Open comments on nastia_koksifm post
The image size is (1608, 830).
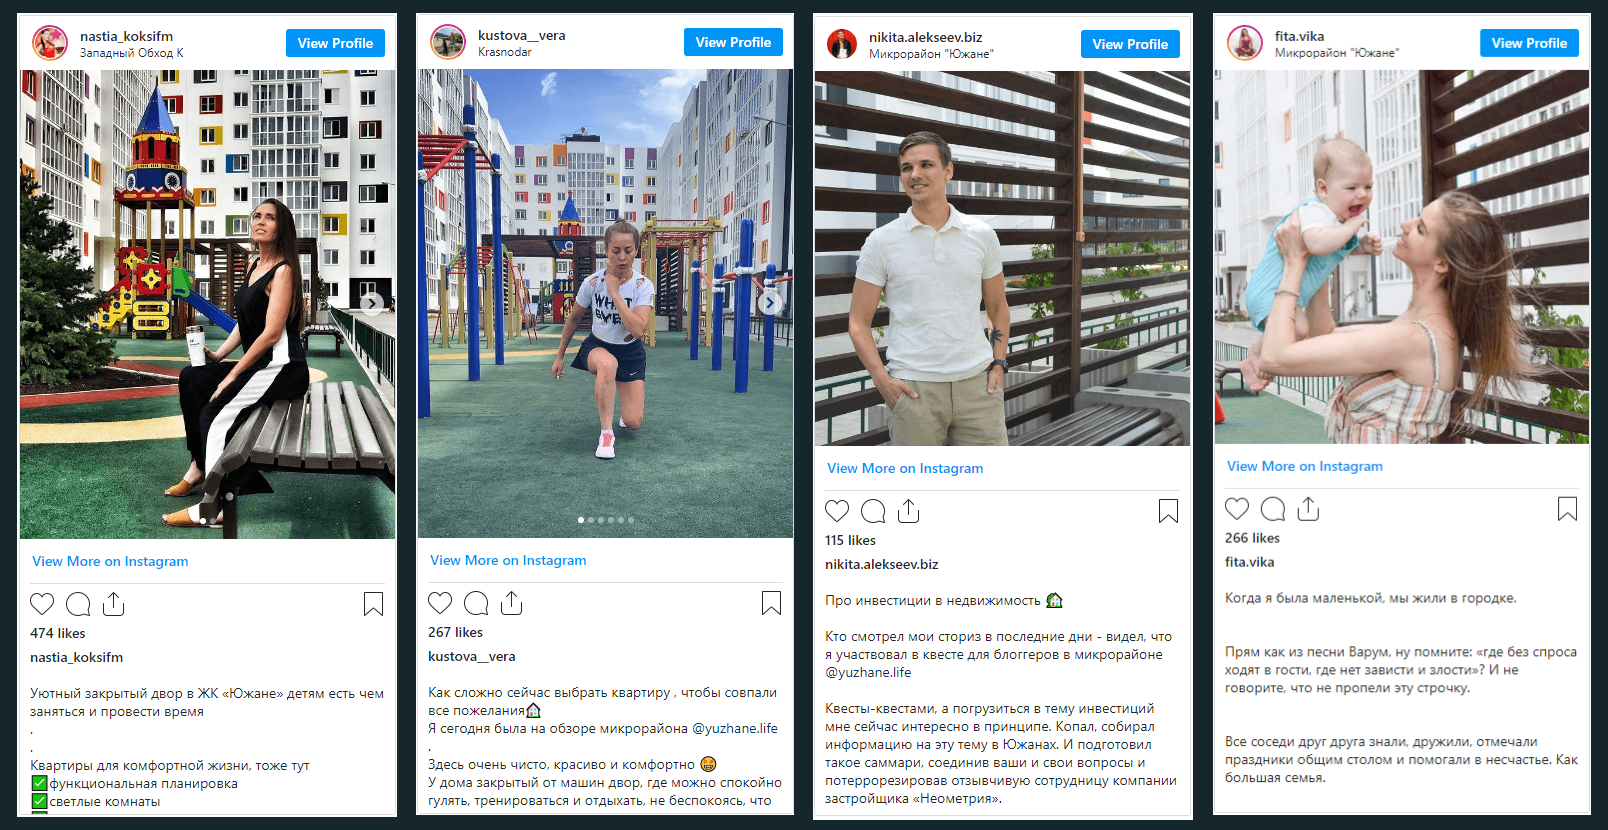click(x=78, y=604)
